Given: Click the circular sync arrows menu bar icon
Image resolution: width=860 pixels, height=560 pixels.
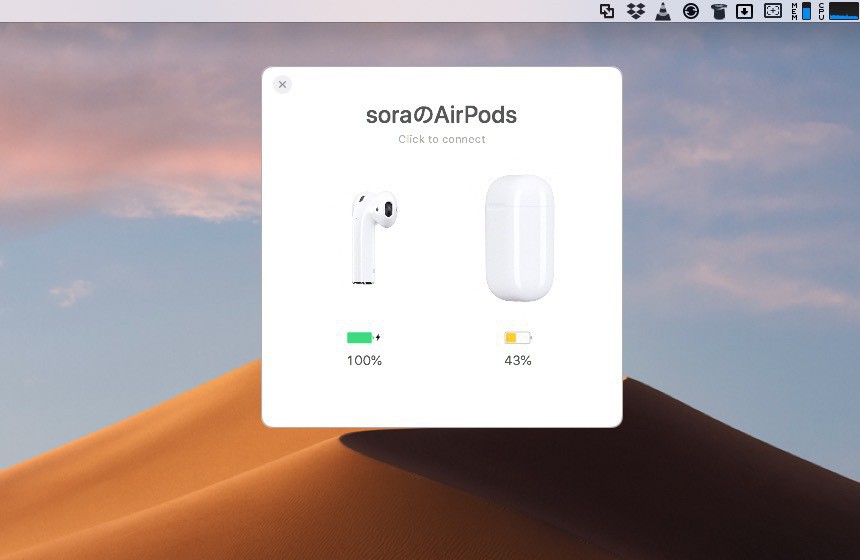Looking at the screenshot, I should pyautogui.click(x=691, y=11).
